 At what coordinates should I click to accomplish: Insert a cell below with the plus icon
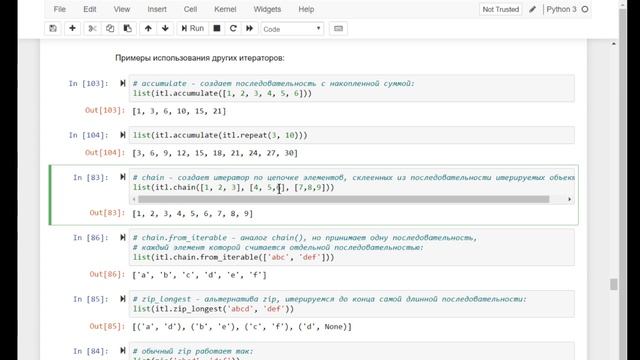(x=72, y=29)
